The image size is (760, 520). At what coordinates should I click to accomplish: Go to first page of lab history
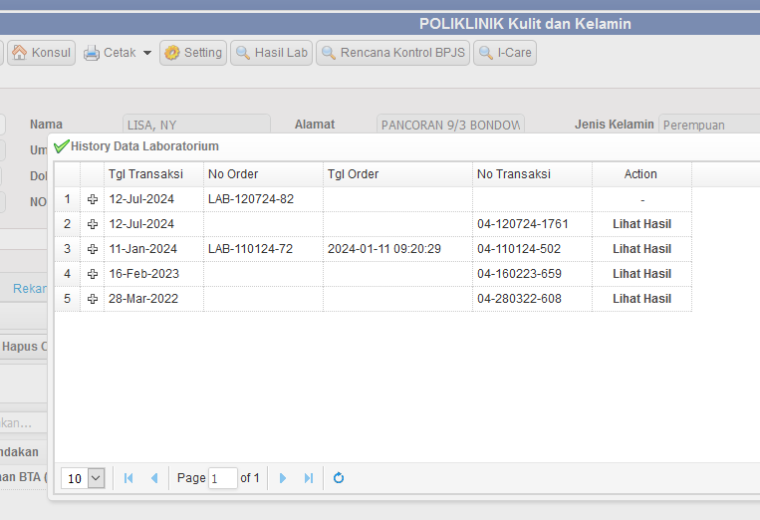(x=128, y=478)
